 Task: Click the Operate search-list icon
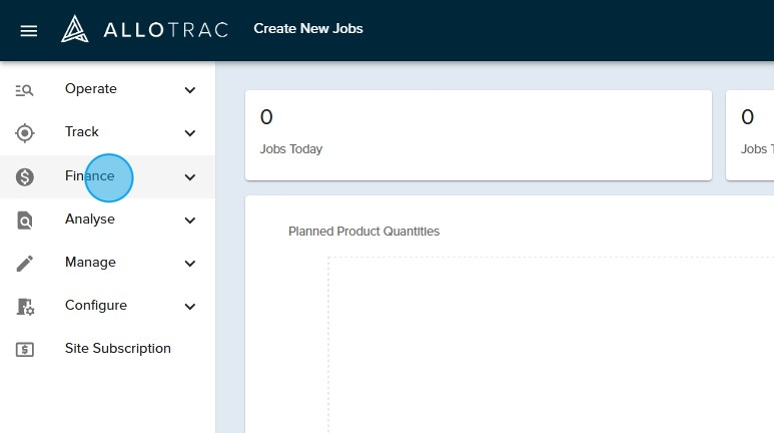[25, 90]
